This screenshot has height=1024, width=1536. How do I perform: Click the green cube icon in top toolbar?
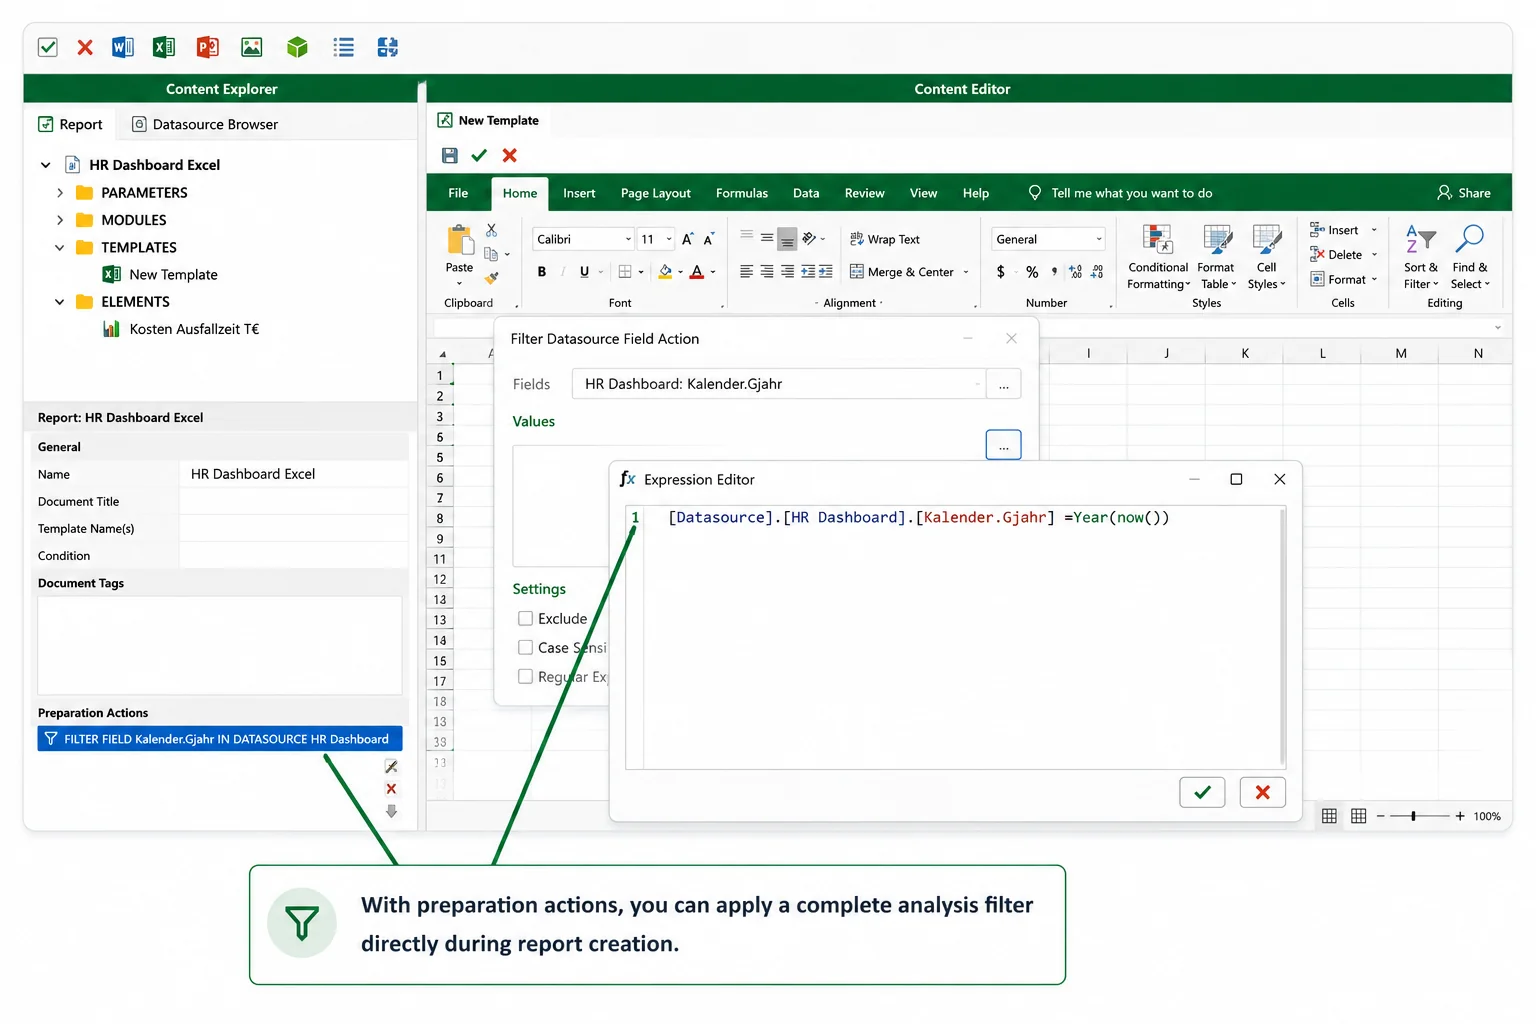tap(297, 47)
